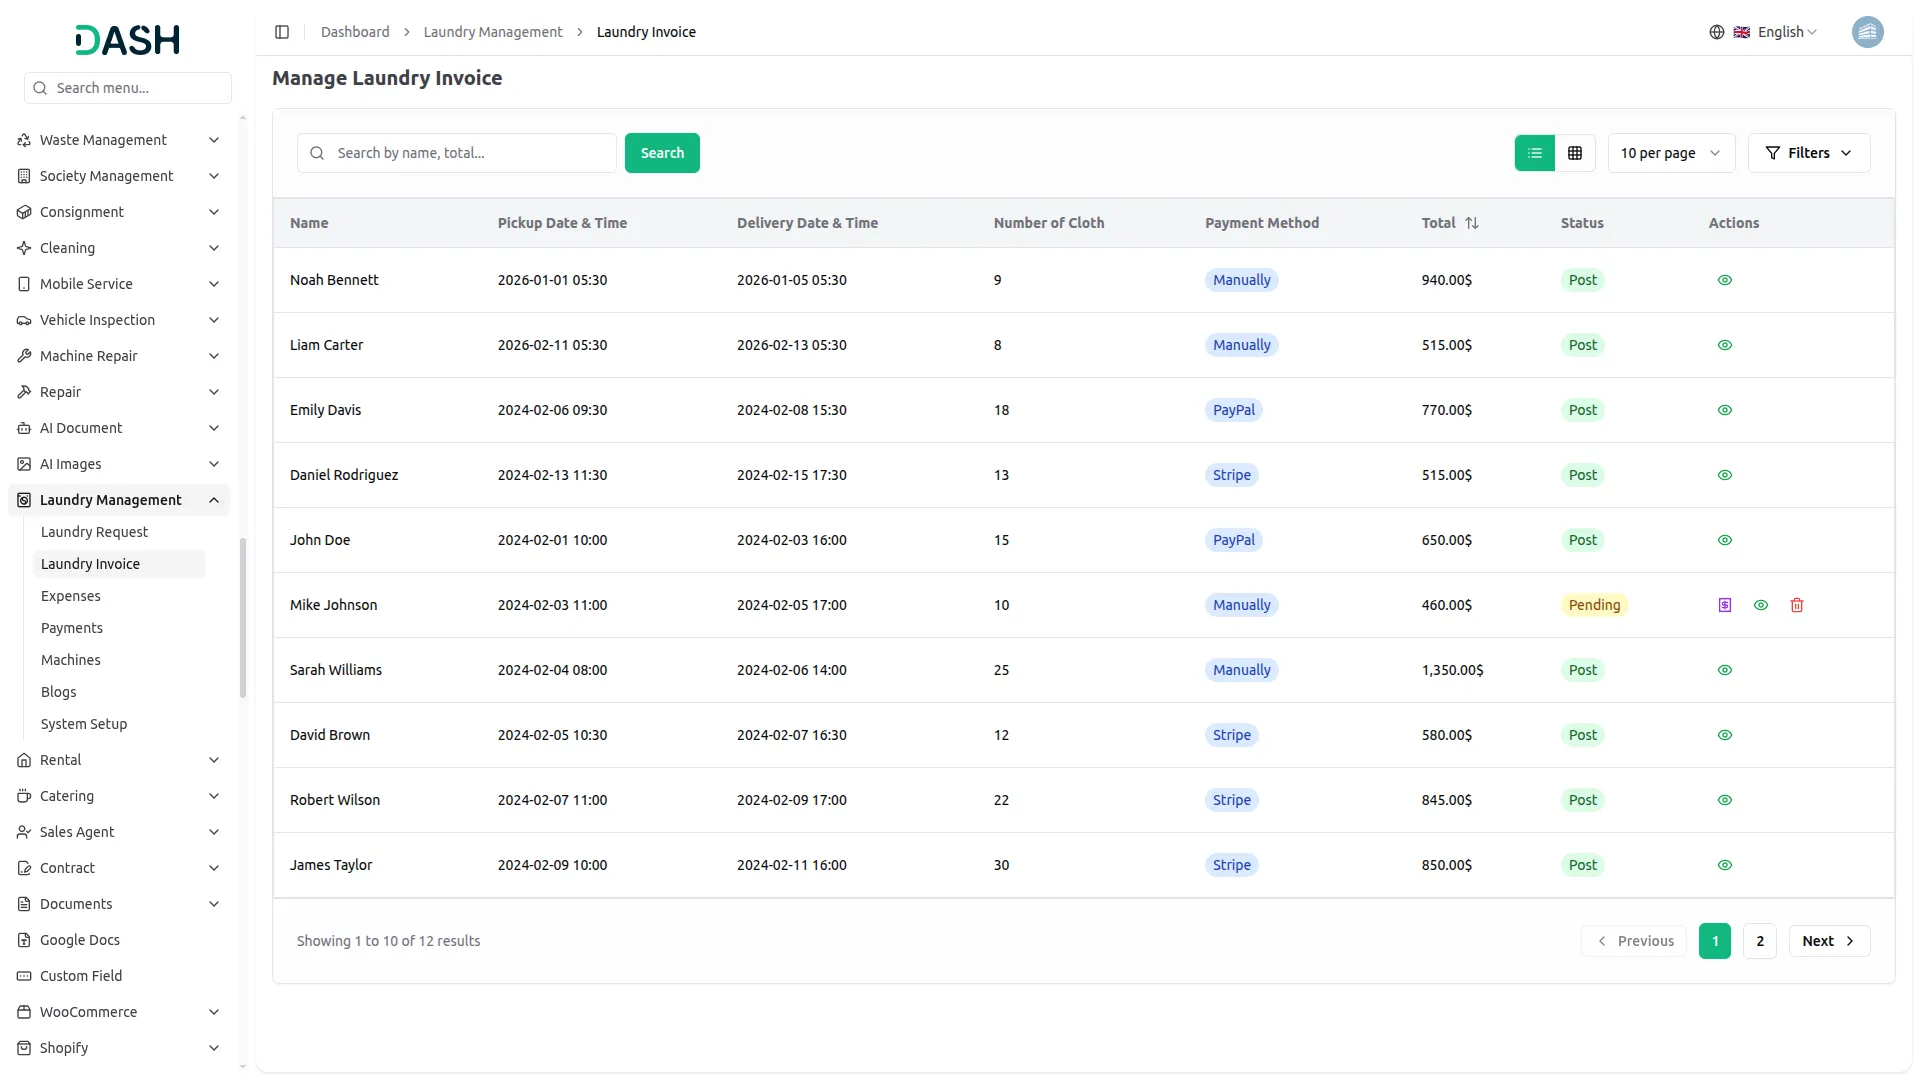This screenshot has height=1080, width=1920.
Task: Click the user avatar icon
Action: [1868, 31]
